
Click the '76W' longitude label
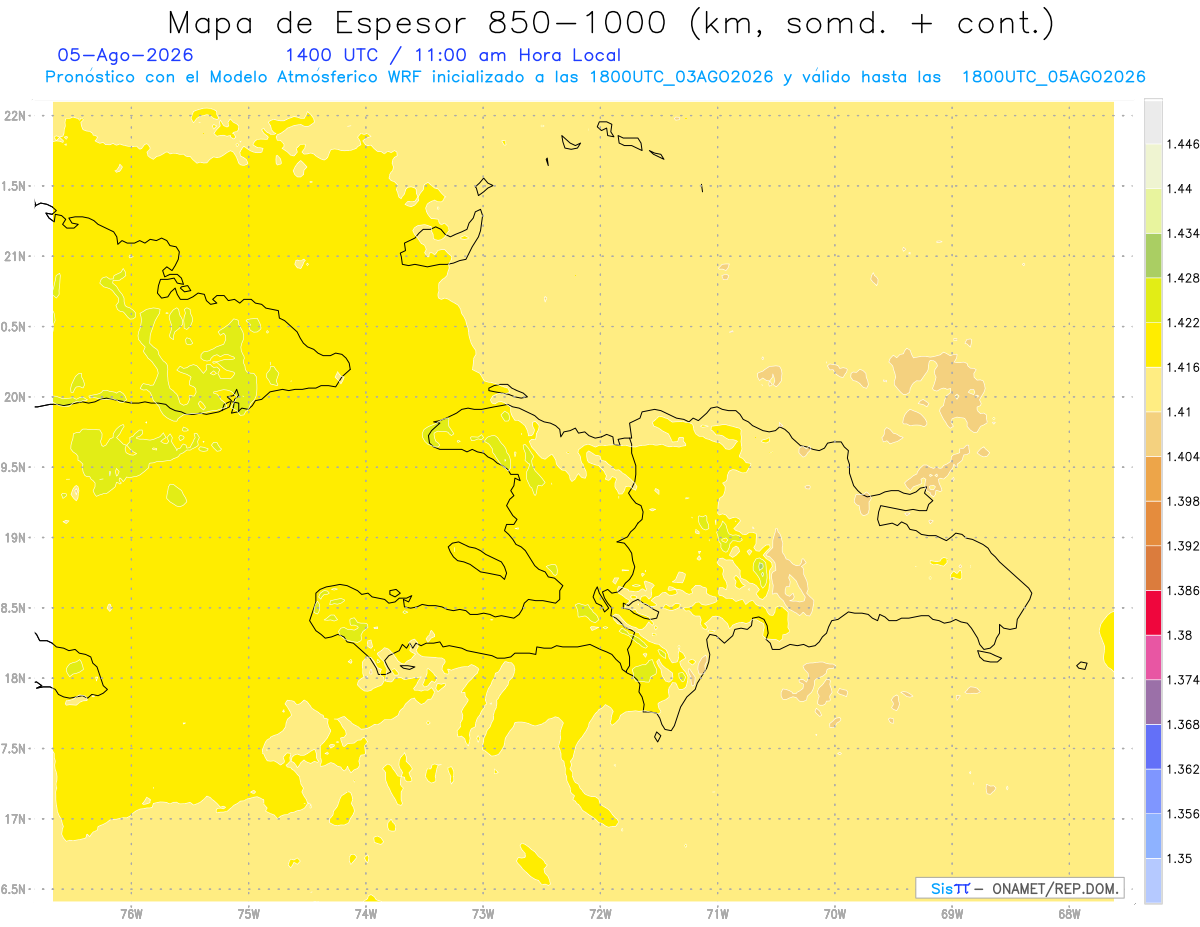point(131,914)
